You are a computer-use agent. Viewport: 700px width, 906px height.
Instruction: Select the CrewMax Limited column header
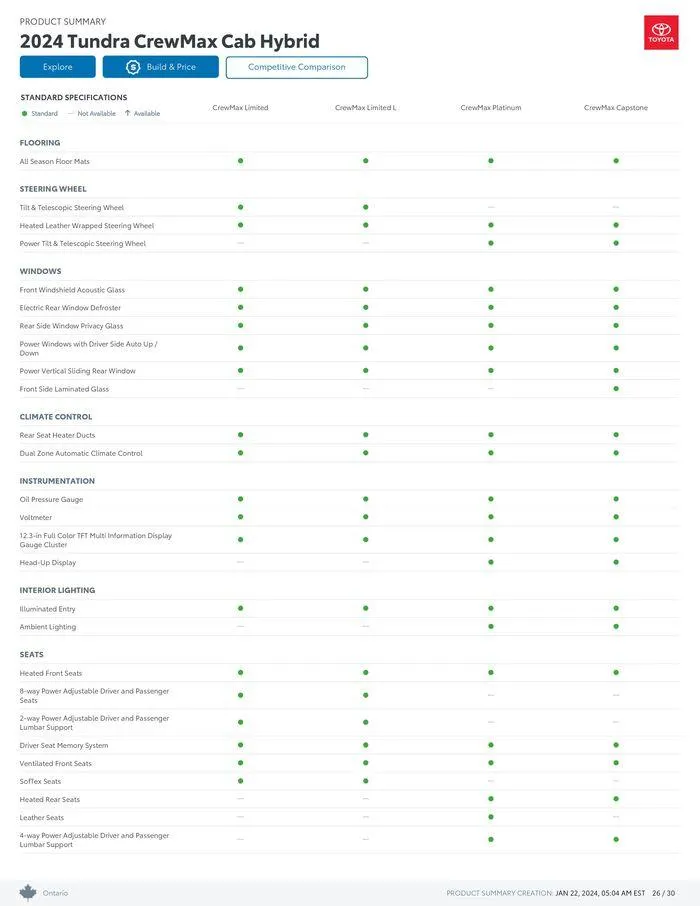(x=240, y=108)
